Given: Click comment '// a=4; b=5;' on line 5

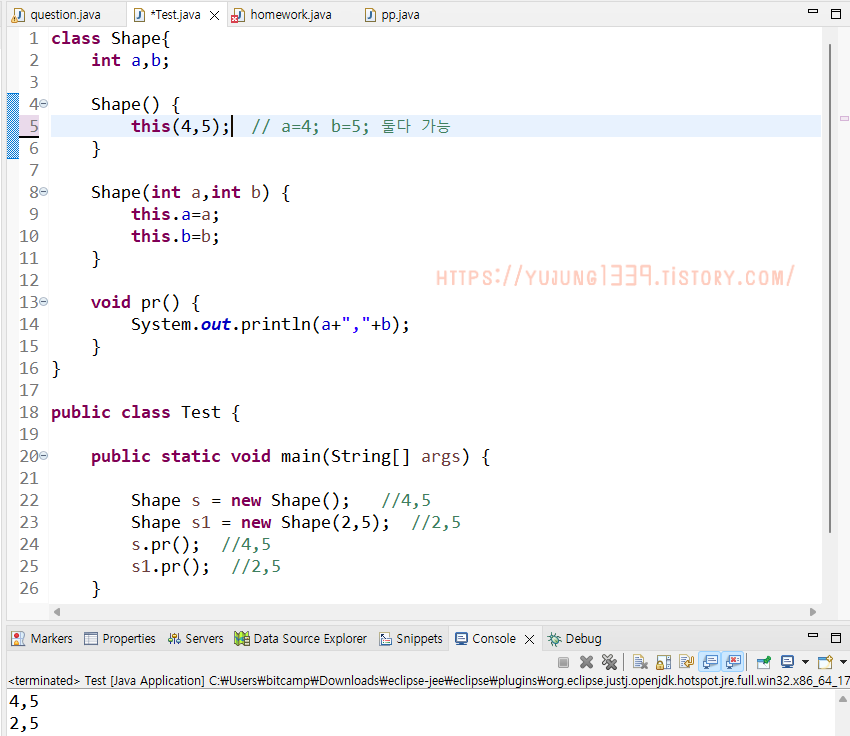Looking at the screenshot, I should click(x=310, y=126).
